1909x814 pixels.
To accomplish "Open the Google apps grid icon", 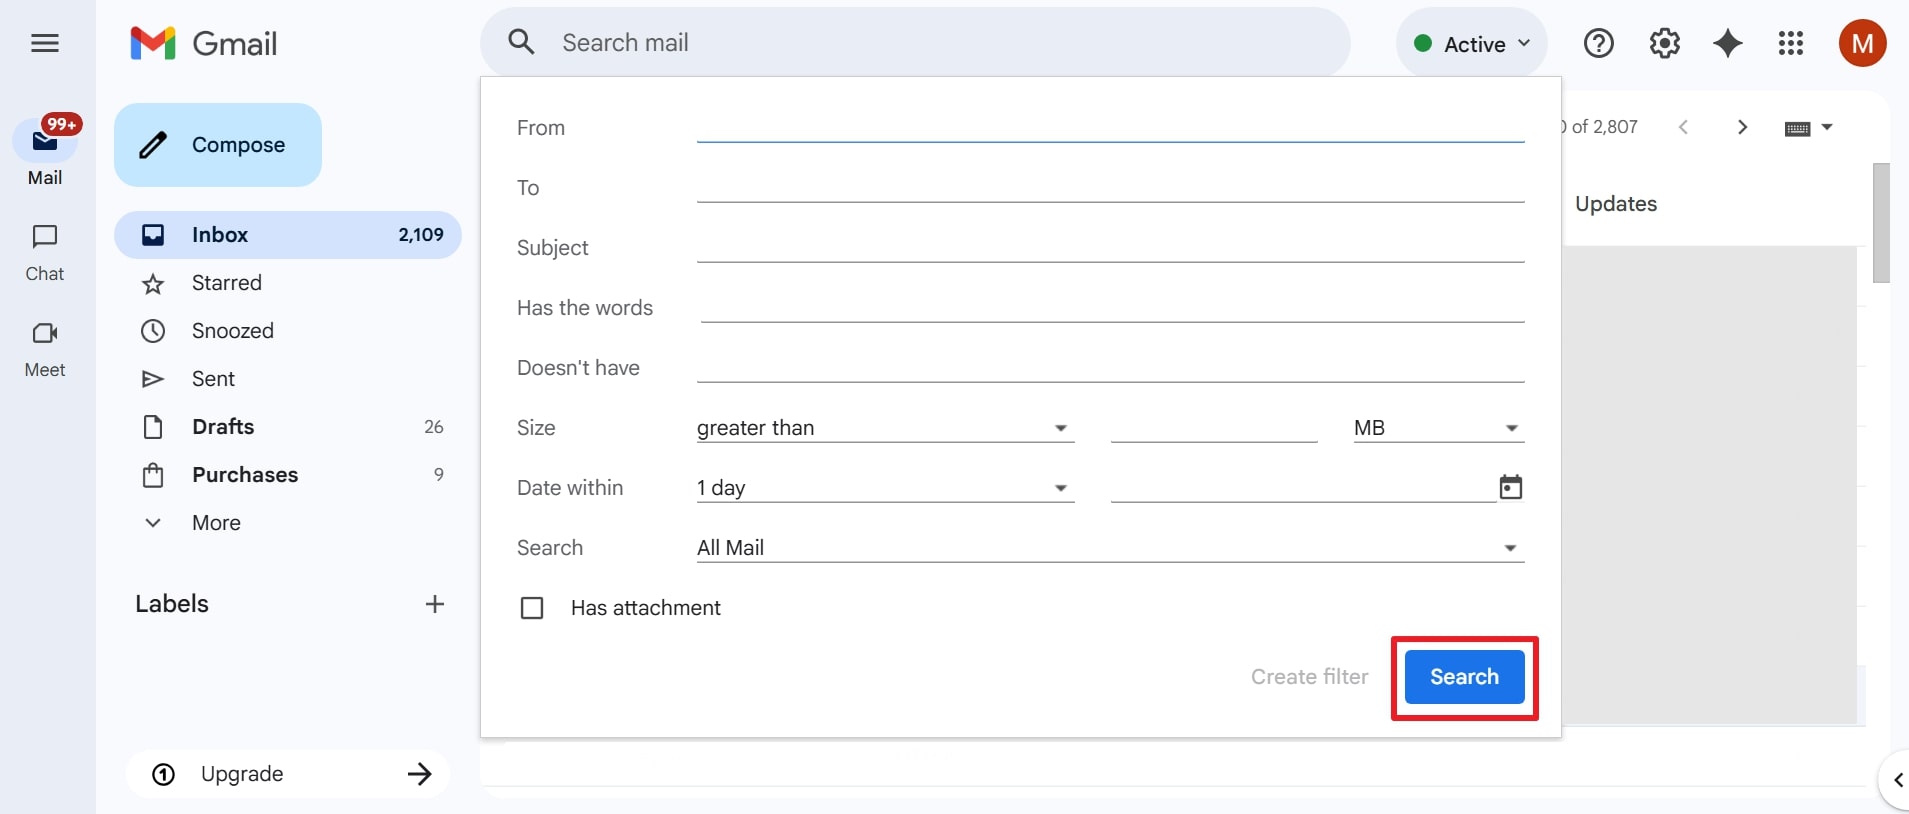I will pos(1792,43).
